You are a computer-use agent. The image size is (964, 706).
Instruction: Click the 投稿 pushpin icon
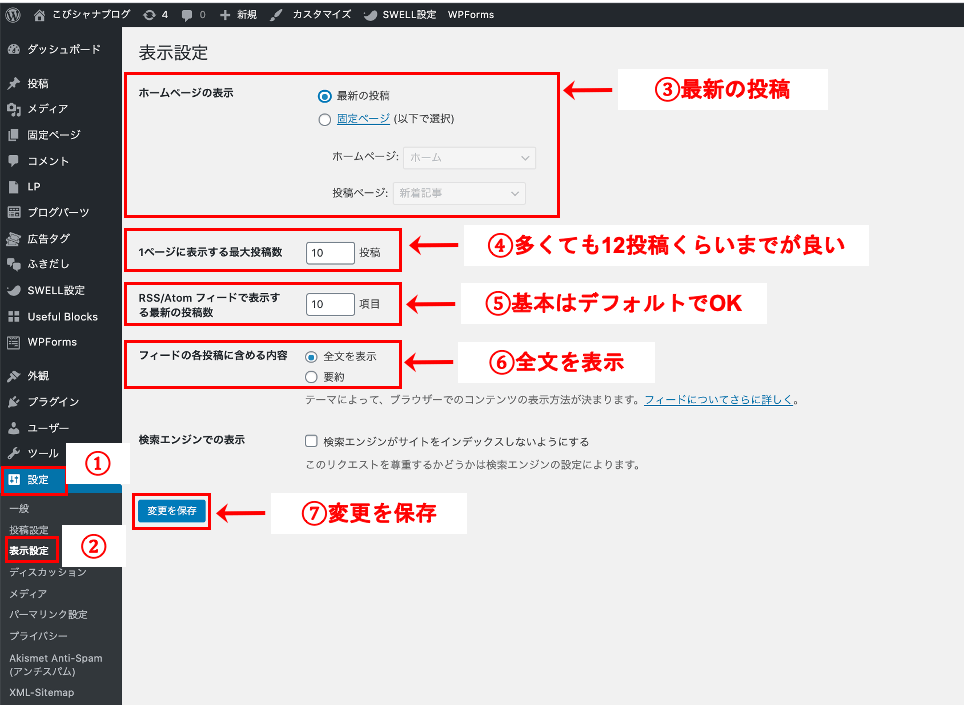click(x=14, y=84)
